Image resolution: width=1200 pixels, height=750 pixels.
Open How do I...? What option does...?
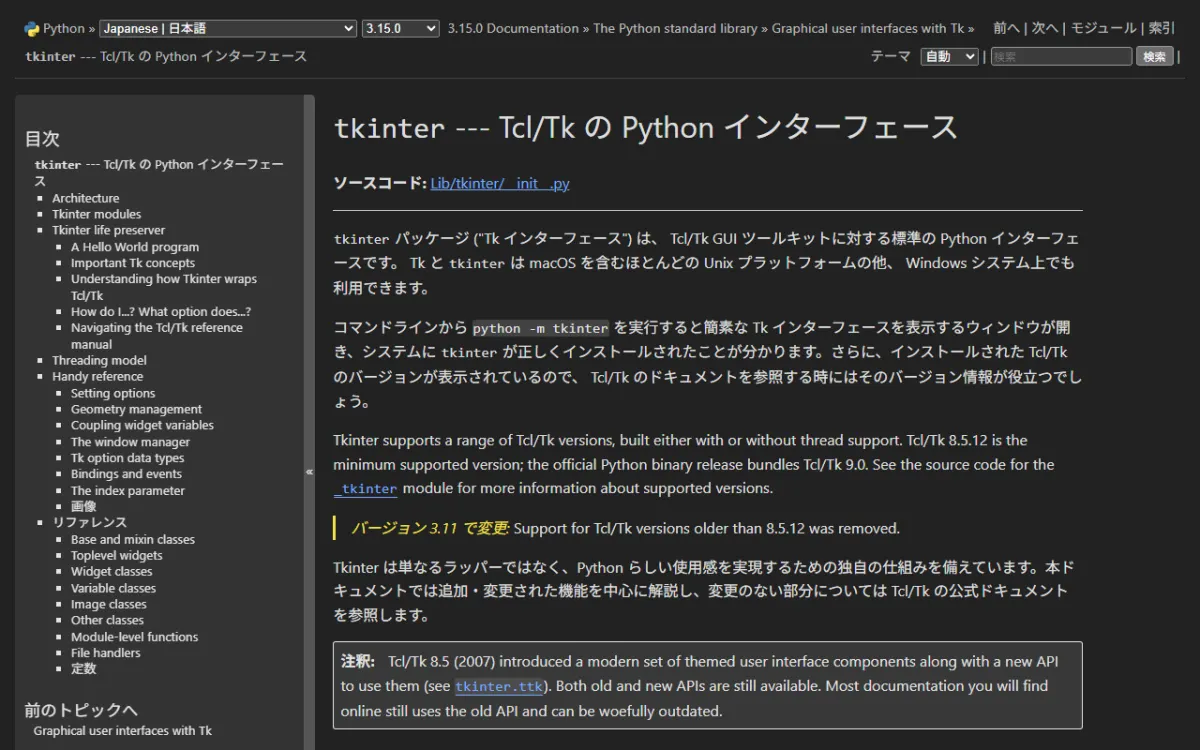tap(161, 311)
